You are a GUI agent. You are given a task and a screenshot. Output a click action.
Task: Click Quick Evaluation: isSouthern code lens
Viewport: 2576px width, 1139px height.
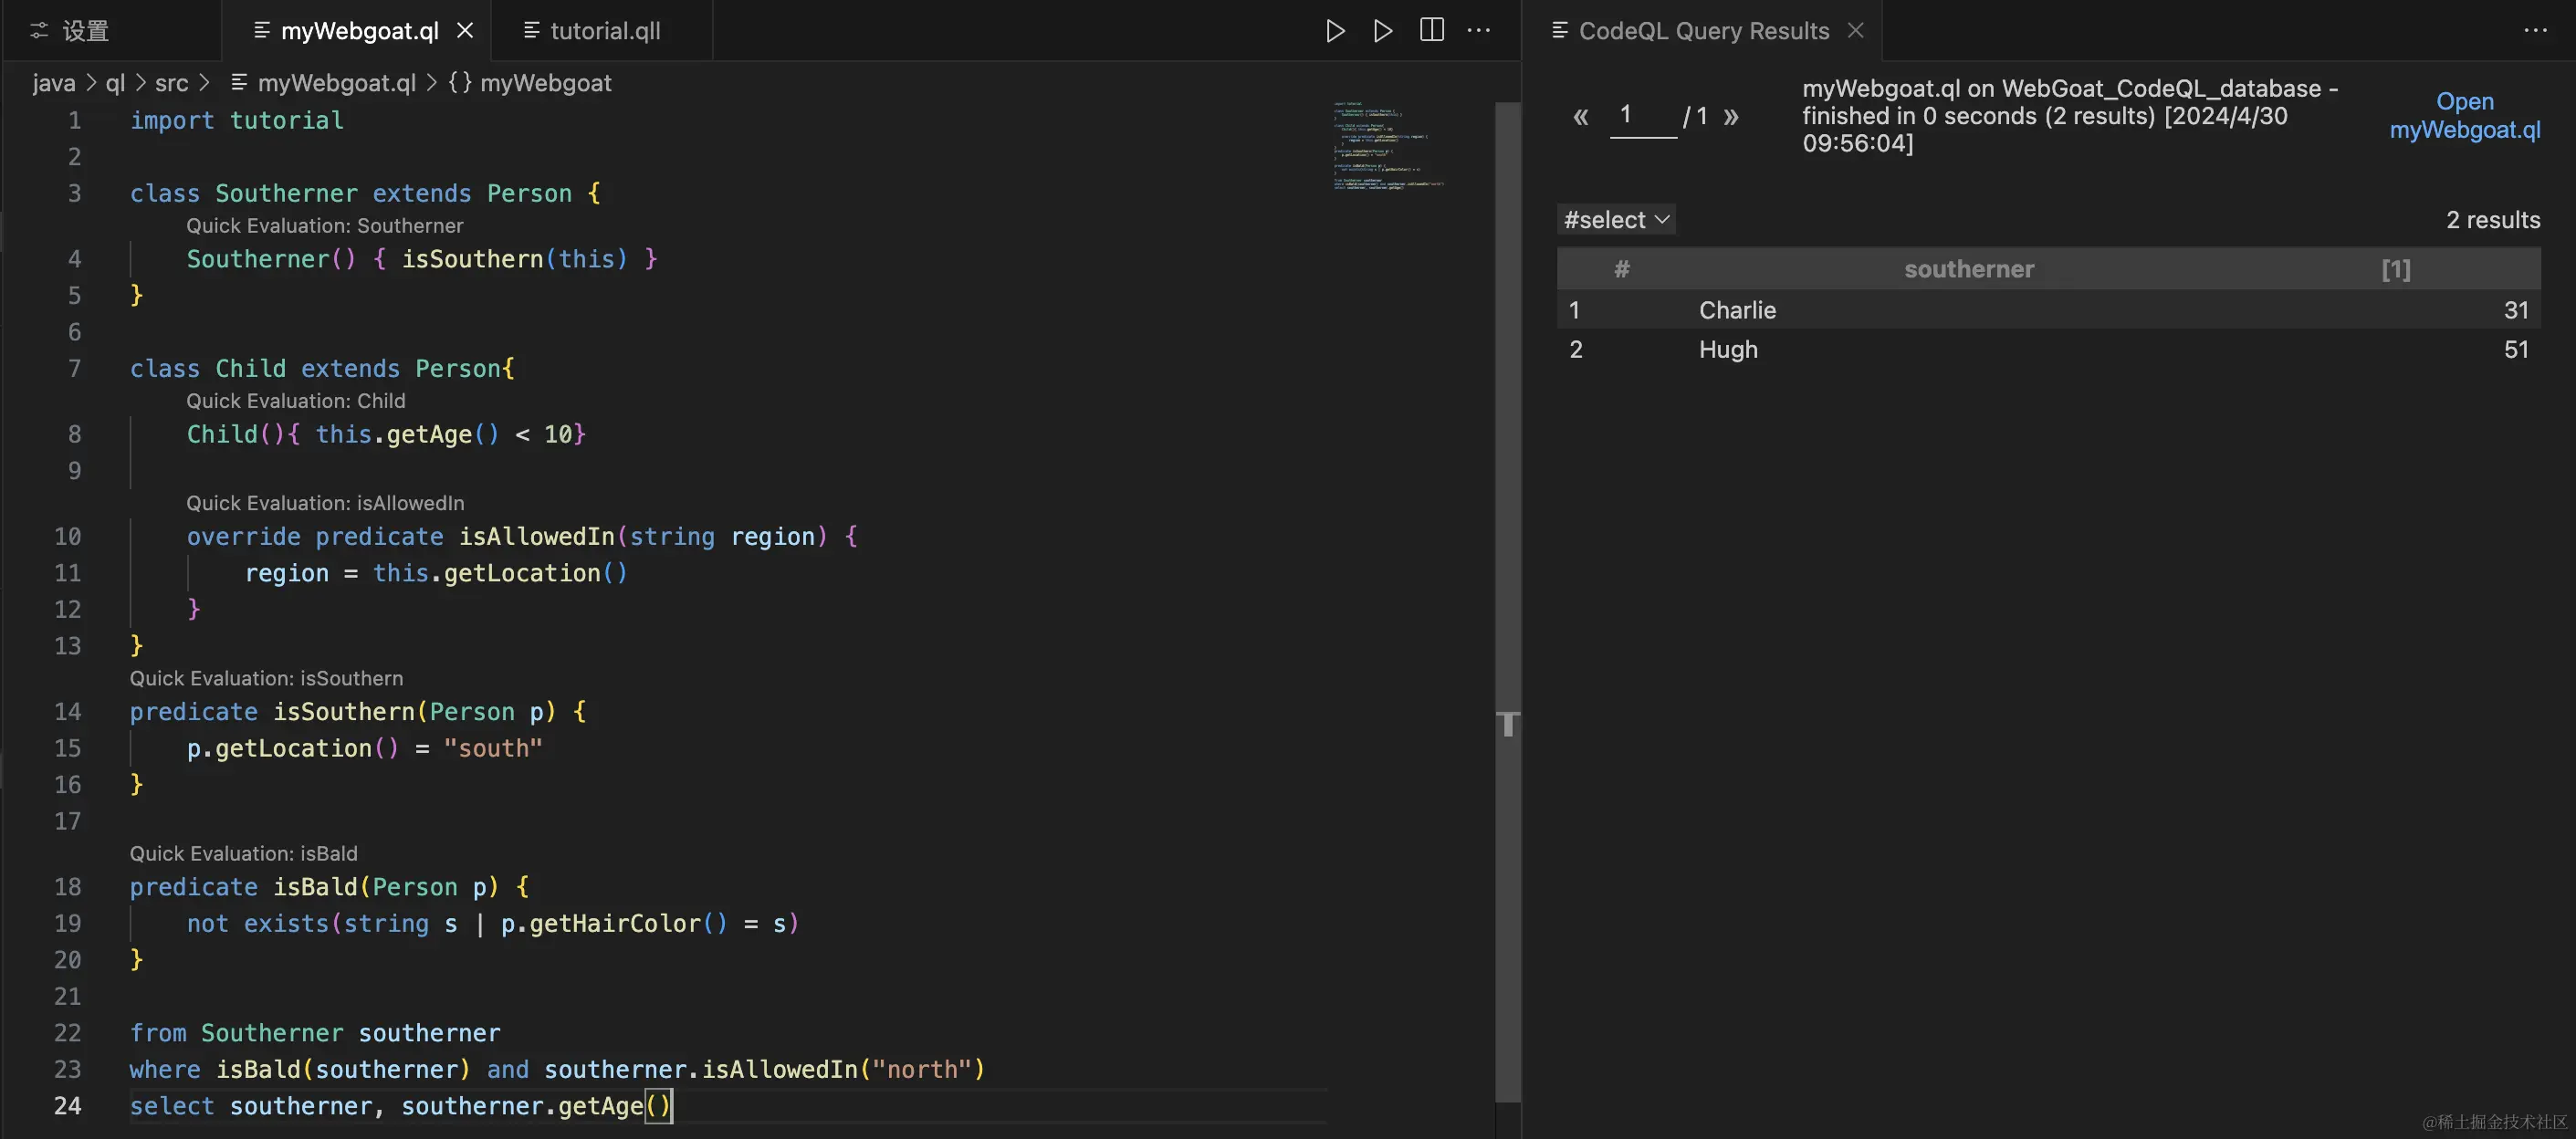point(266,678)
